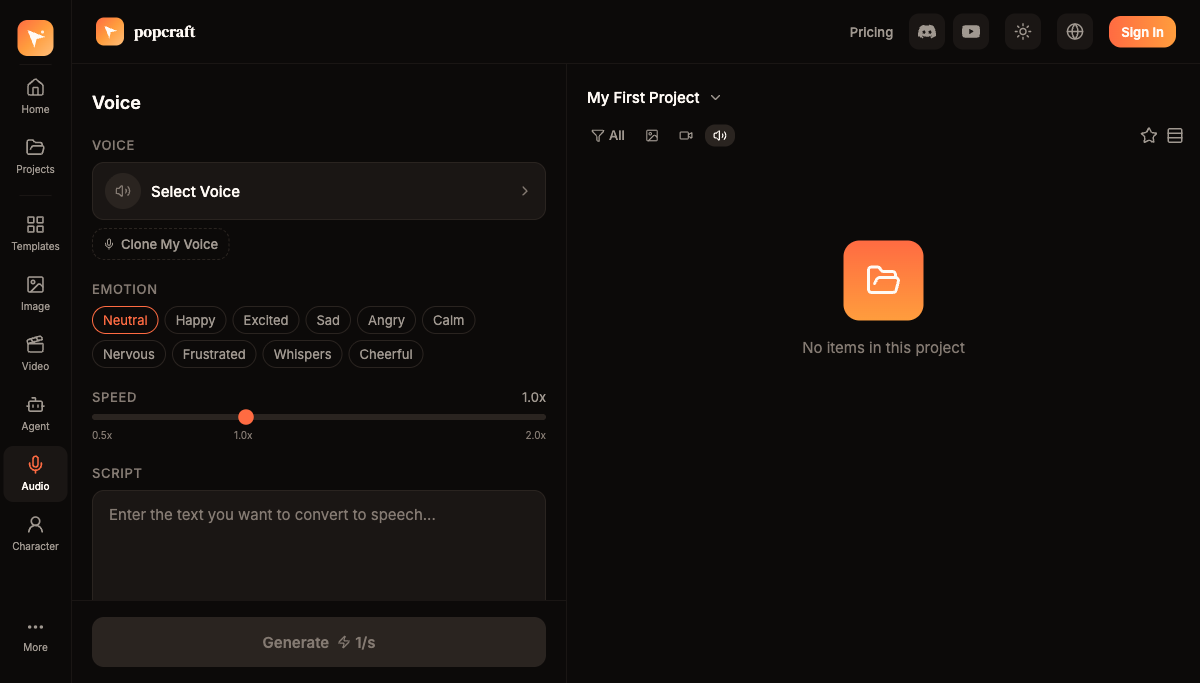Screen dimensions: 1200x683
Task: Toggle the light/dark theme sun icon
Action: pyautogui.click(x=1022, y=32)
